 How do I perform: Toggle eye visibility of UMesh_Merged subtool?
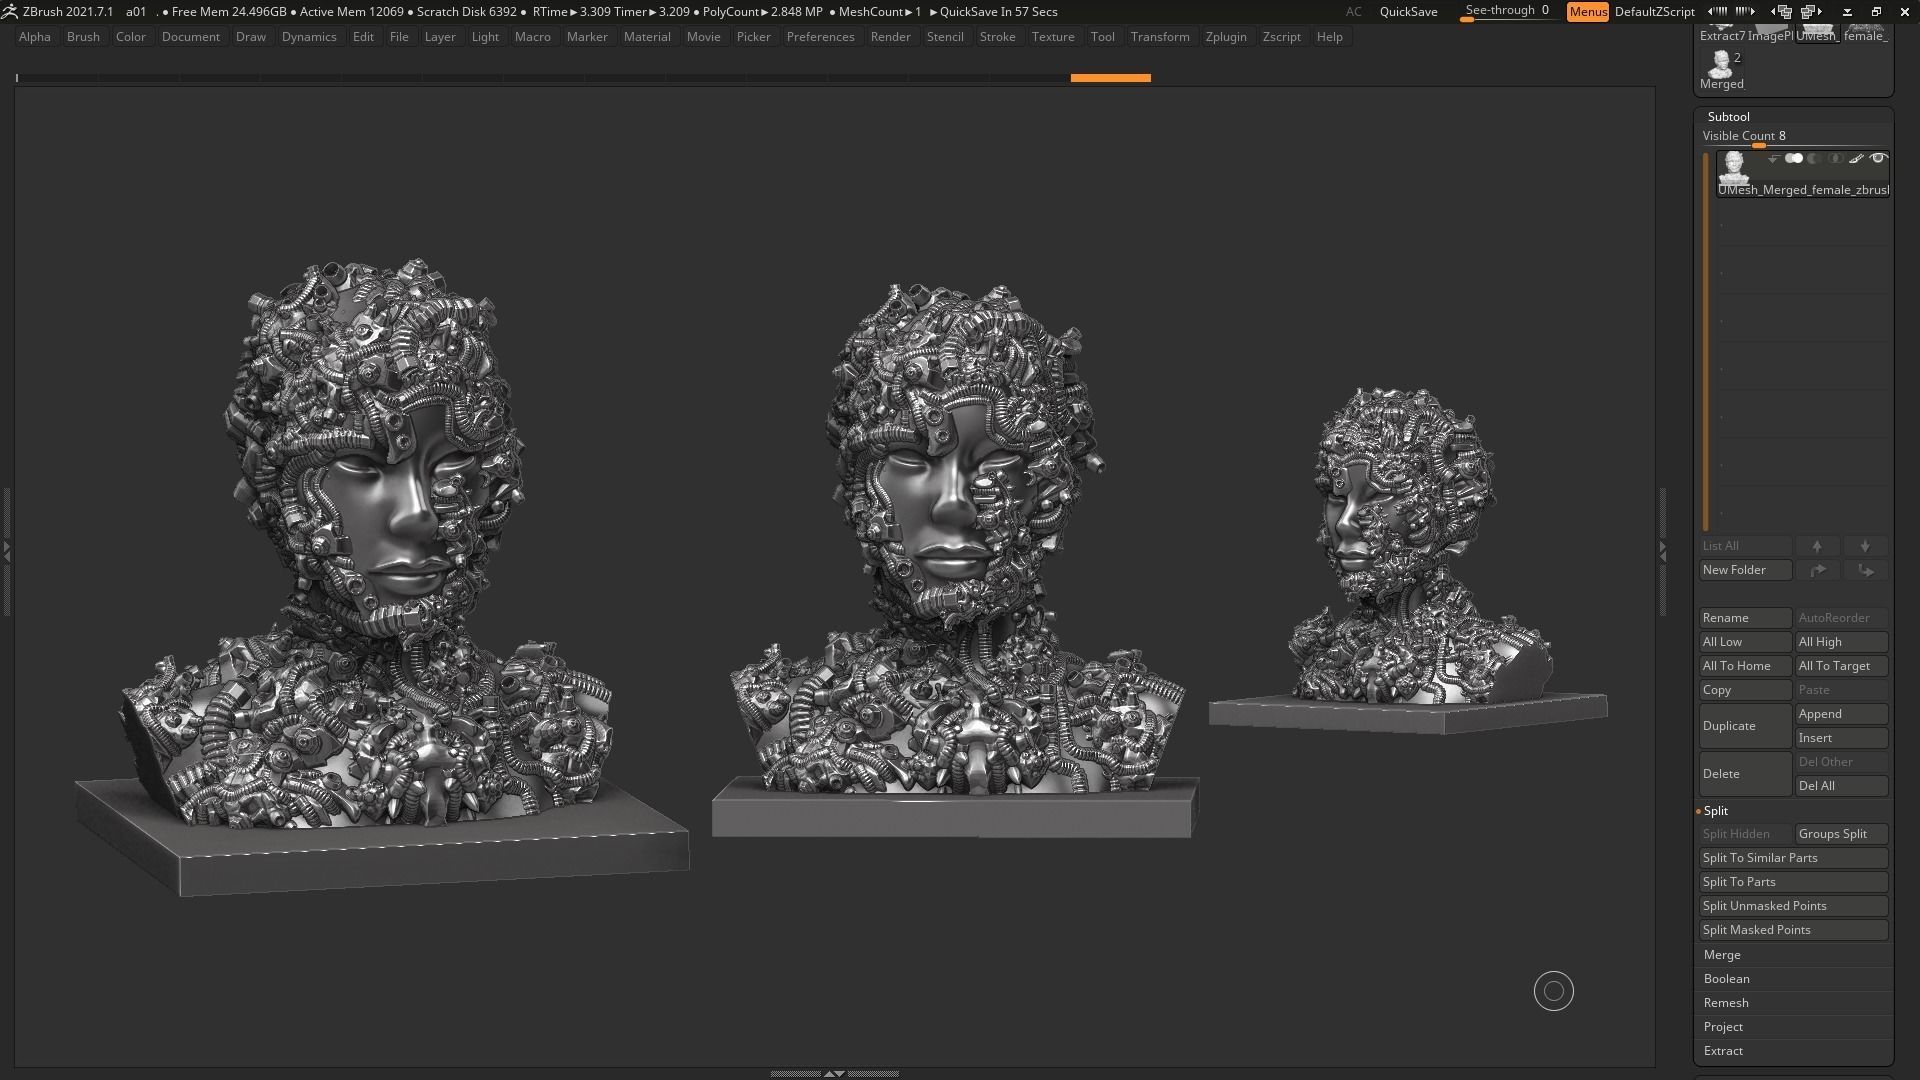click(1878, 158)
